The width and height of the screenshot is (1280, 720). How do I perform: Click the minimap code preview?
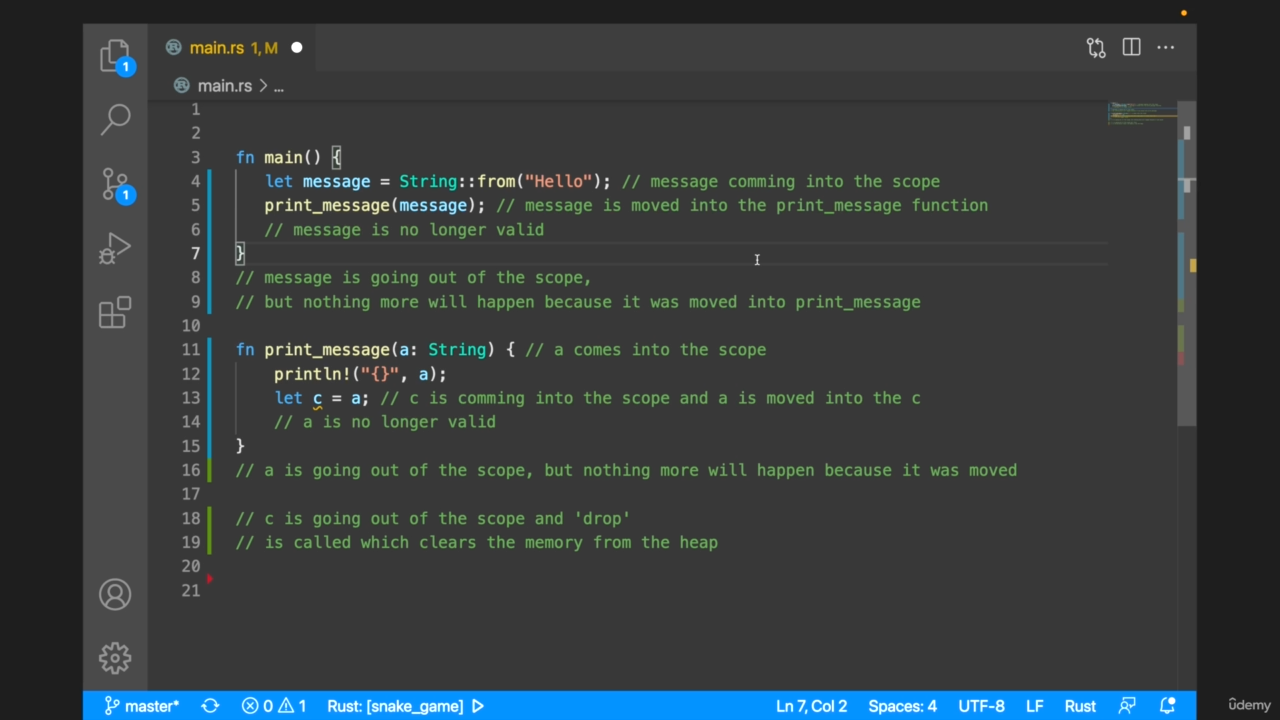click(1141, 113)
